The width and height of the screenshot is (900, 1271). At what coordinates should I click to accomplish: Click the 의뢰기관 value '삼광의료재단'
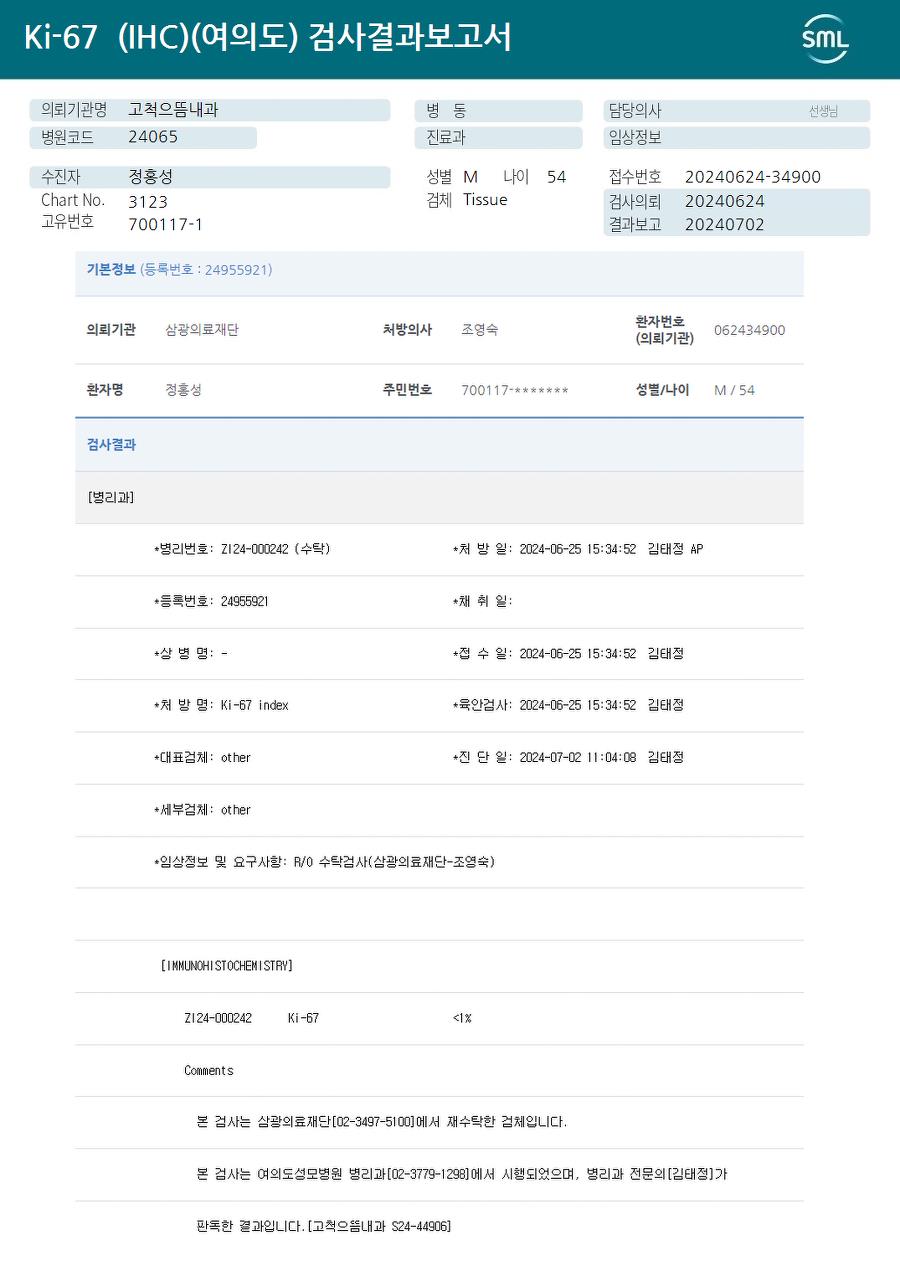click(x=201, y=329)
